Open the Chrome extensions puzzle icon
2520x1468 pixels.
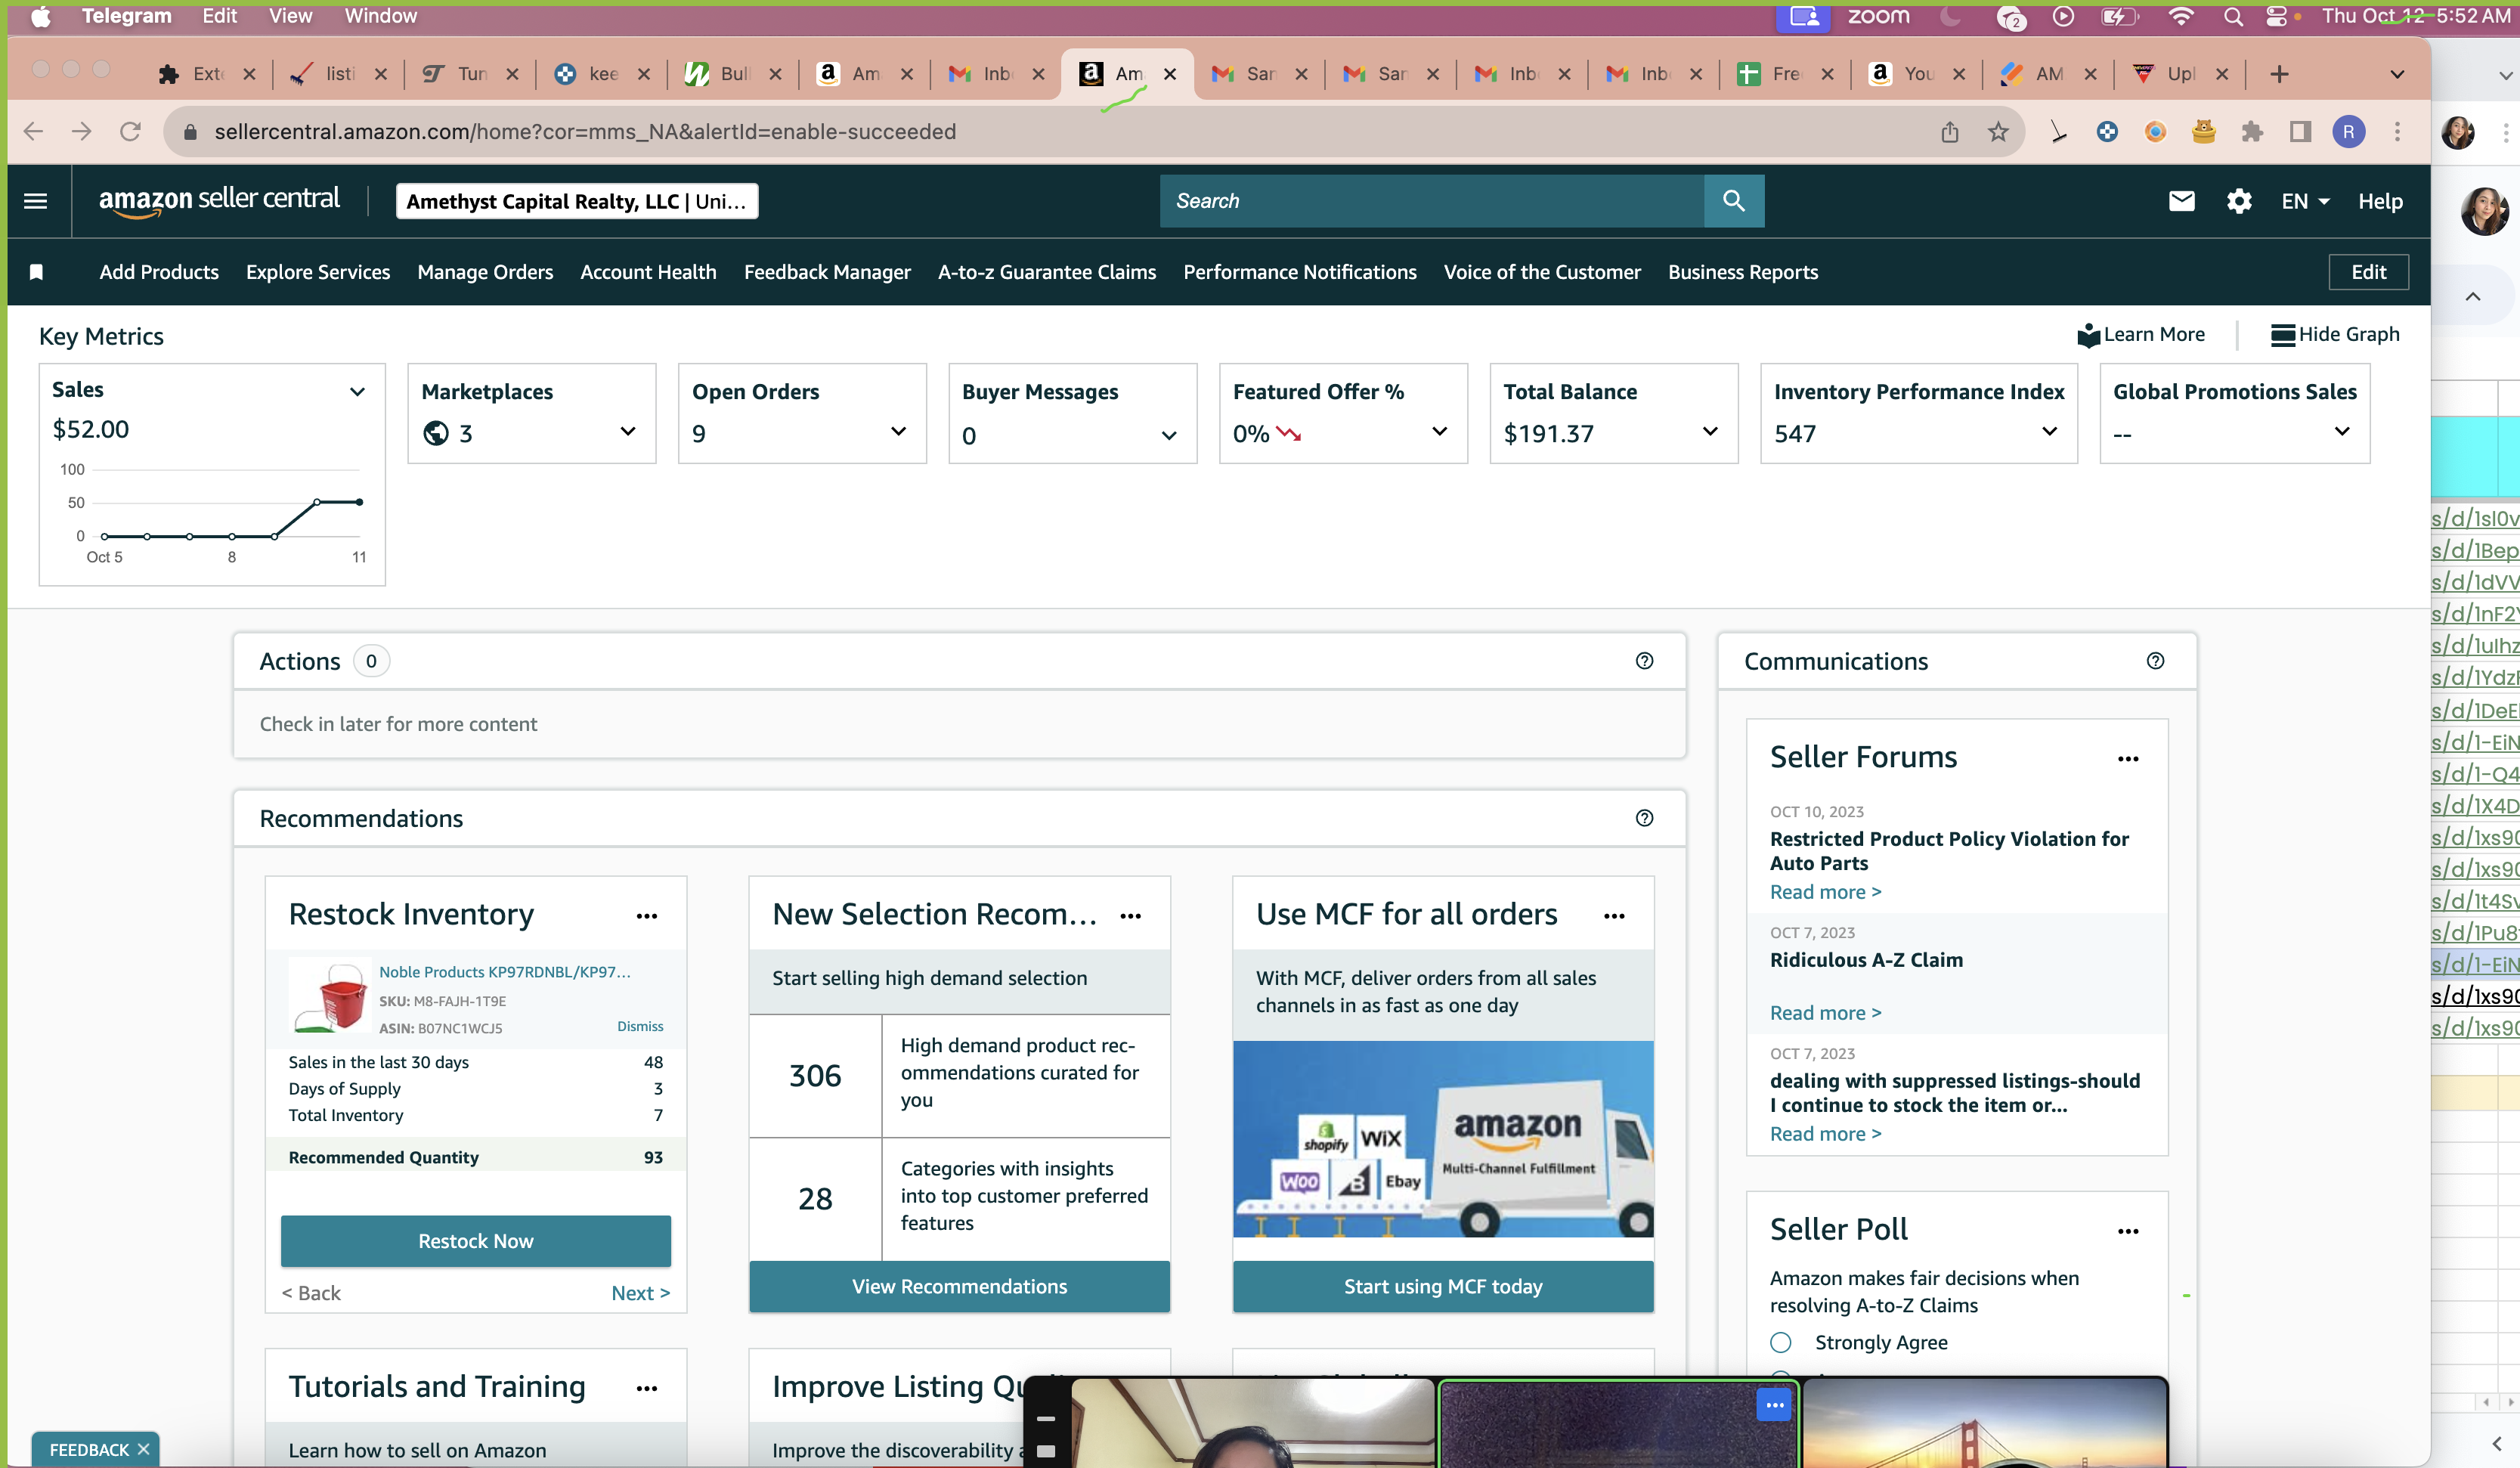[x=2252, y=131]
